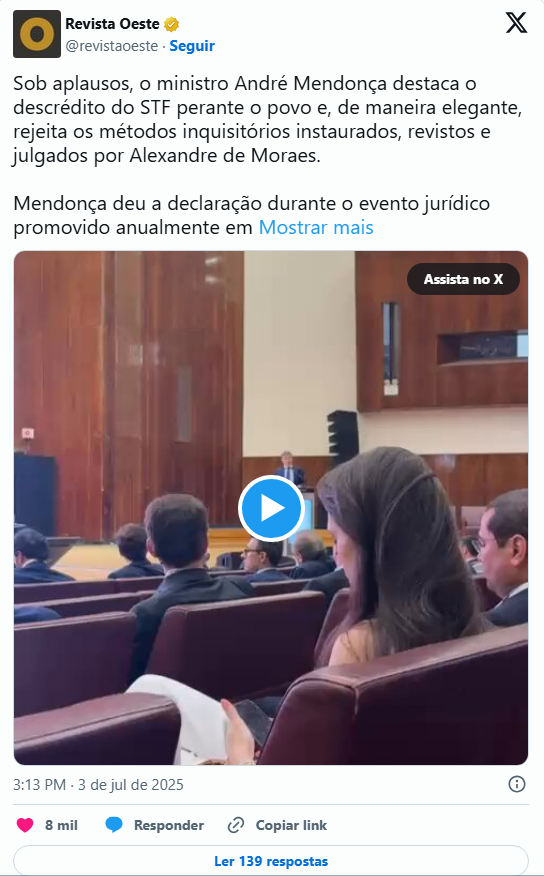
Task: Play the embedded video
Action: (271, 508)
